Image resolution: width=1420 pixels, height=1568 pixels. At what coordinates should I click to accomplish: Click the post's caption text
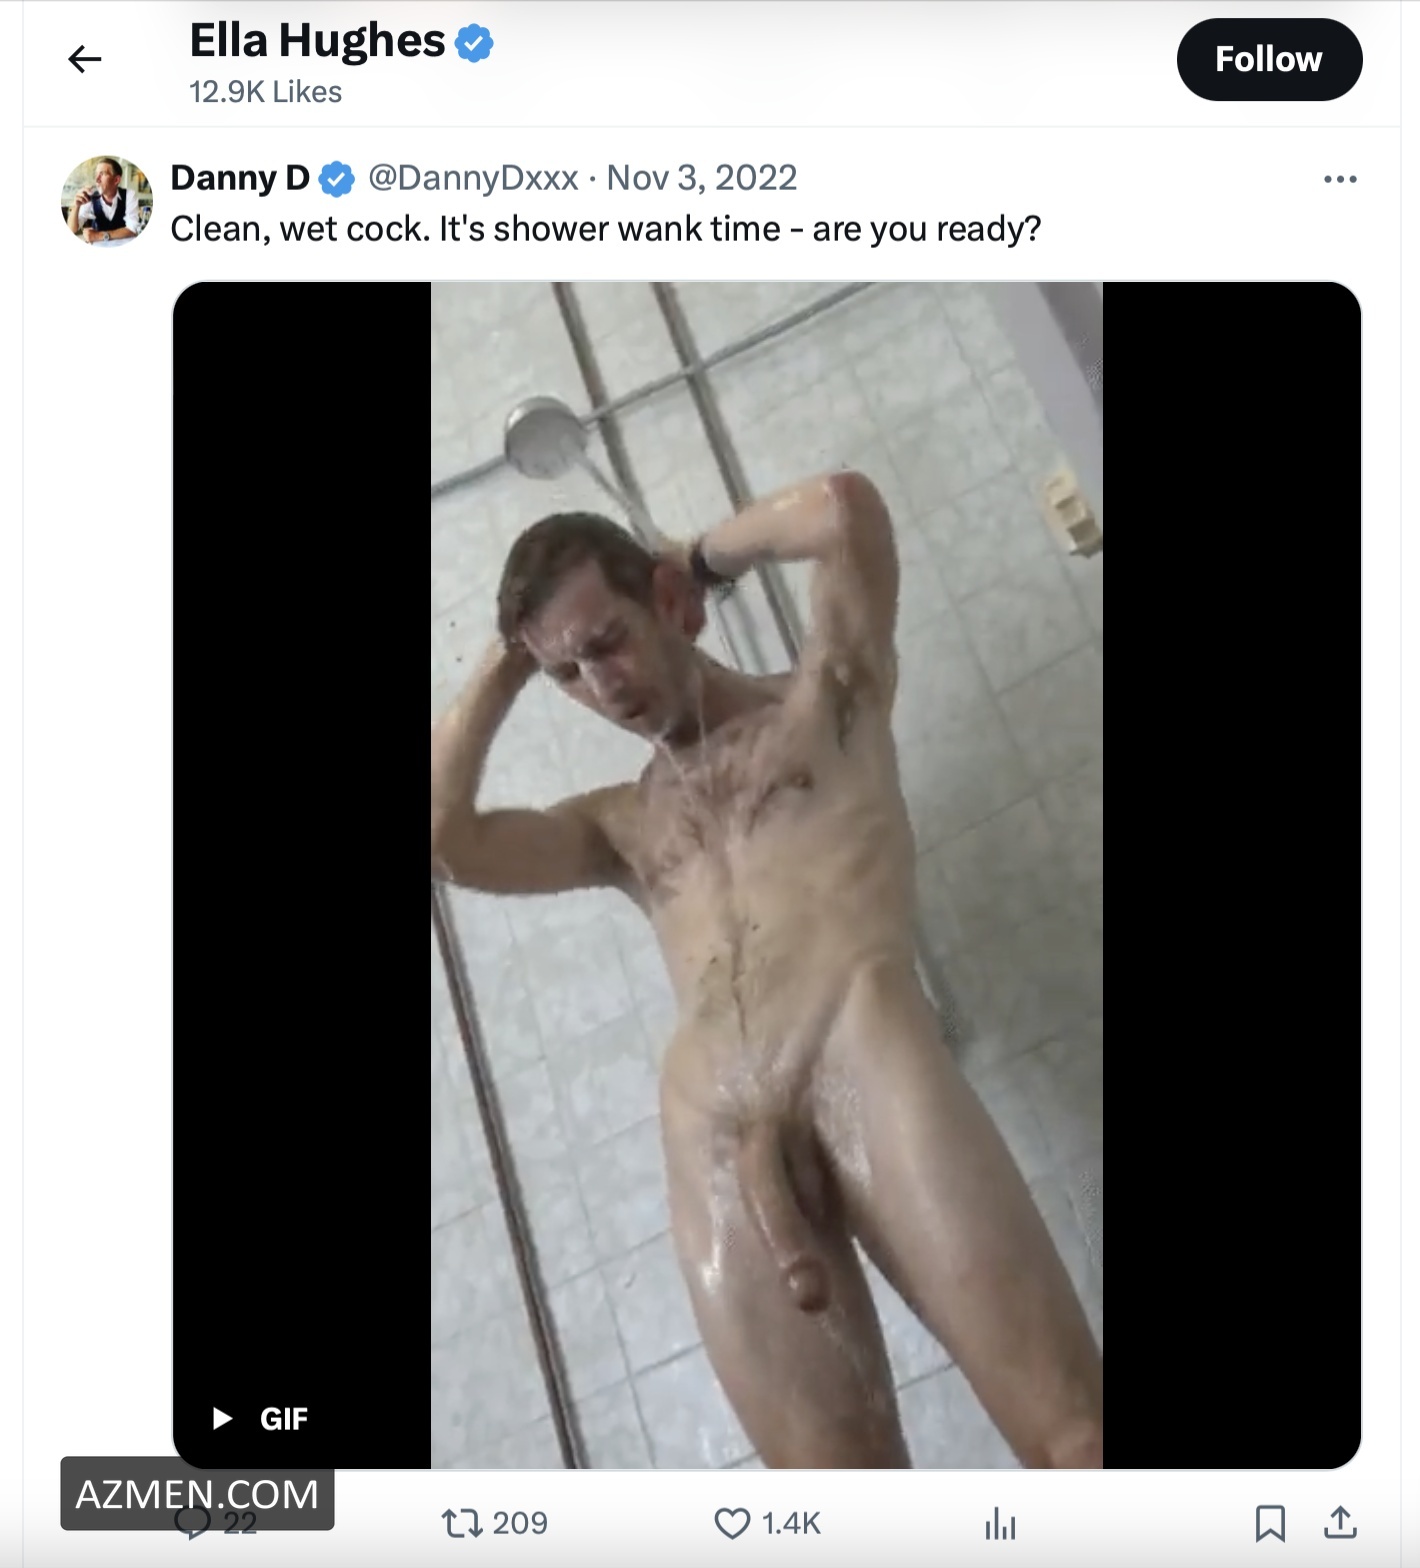click(x=605, y=229)
